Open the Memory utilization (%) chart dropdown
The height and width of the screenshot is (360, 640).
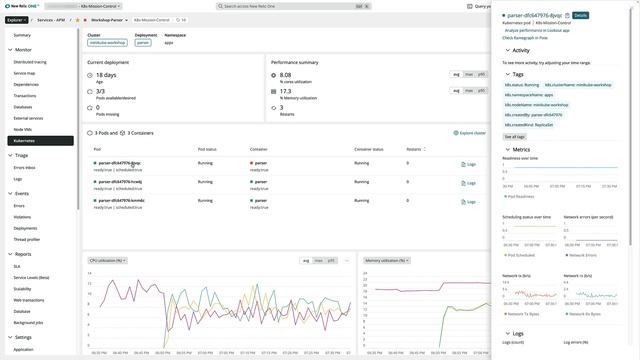[387, 260]
